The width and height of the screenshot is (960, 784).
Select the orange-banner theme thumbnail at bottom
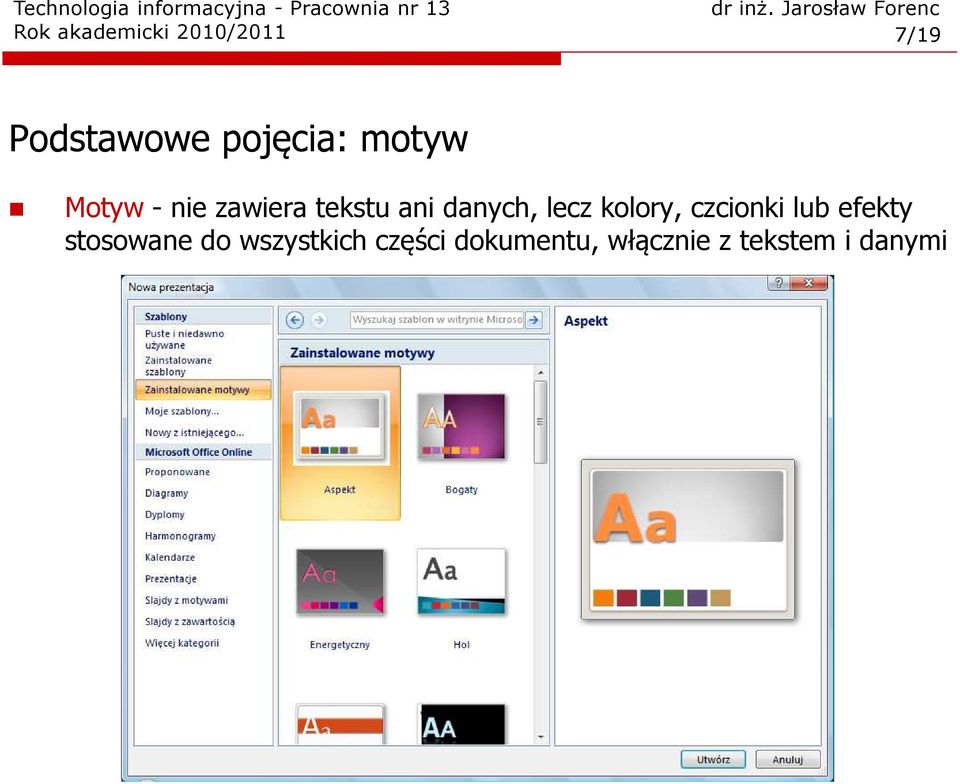coord(340,724)
